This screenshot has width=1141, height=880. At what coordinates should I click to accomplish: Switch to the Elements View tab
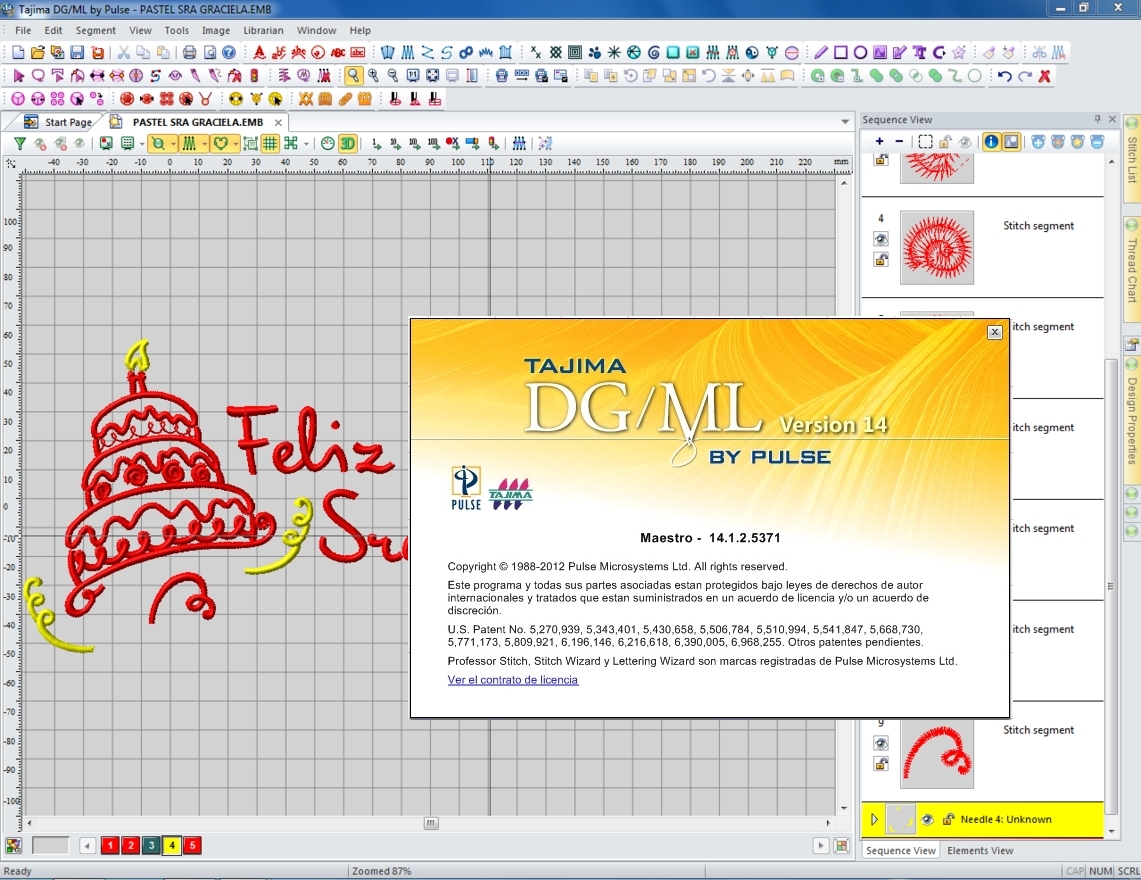[979, 850]
